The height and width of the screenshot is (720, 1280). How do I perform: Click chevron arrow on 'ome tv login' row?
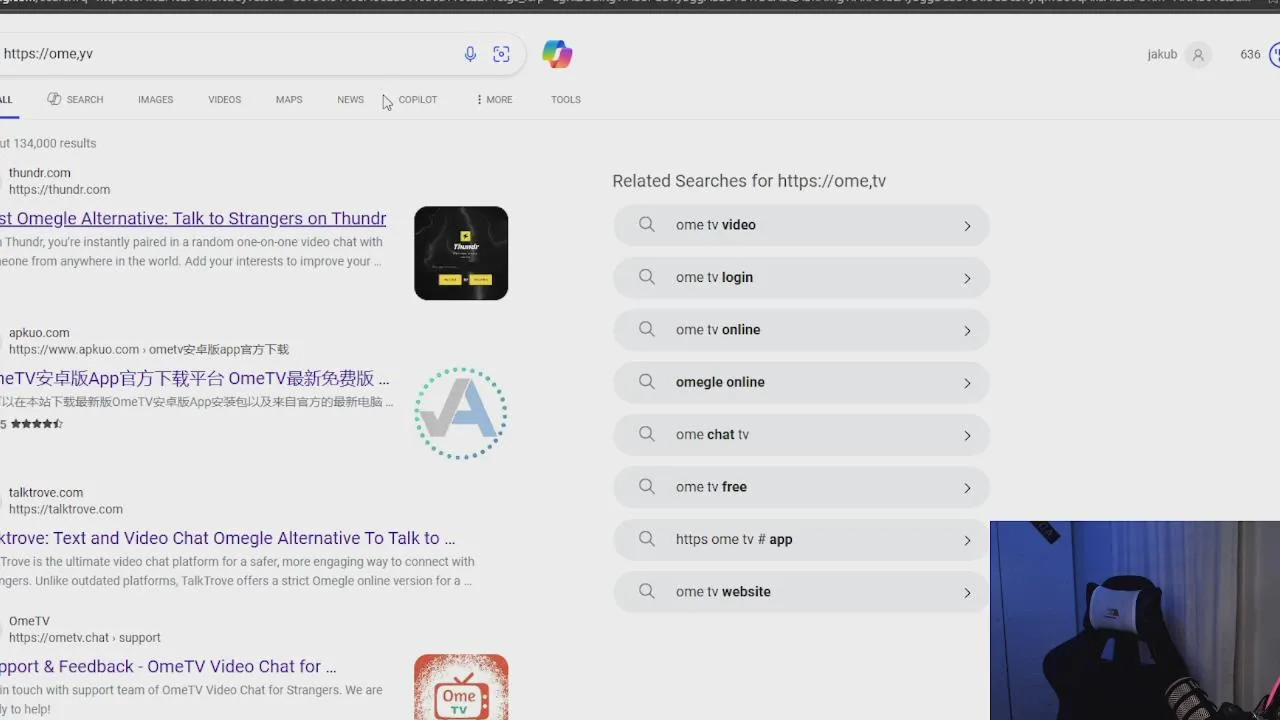click(967, 278)
